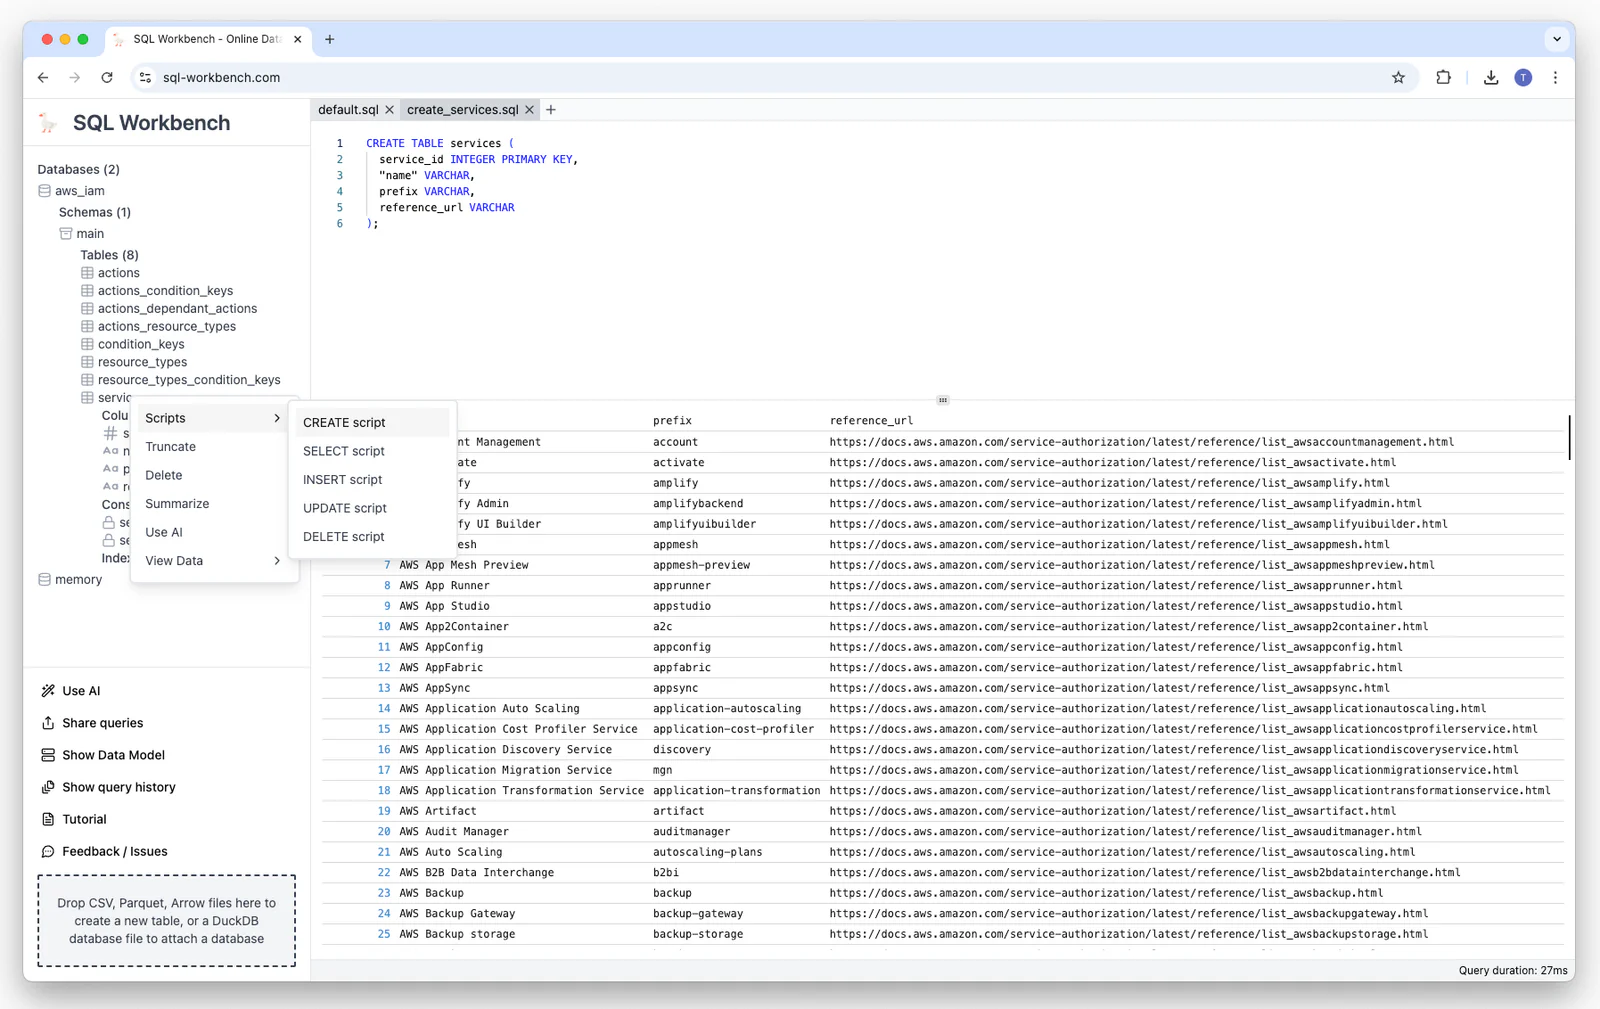Click the Show Data Model icon
The image size is (1600, 1009).
(48, 755)
